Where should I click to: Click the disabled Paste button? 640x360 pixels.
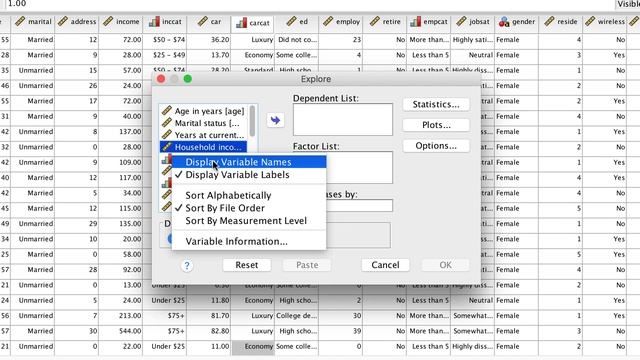point(307,265)
